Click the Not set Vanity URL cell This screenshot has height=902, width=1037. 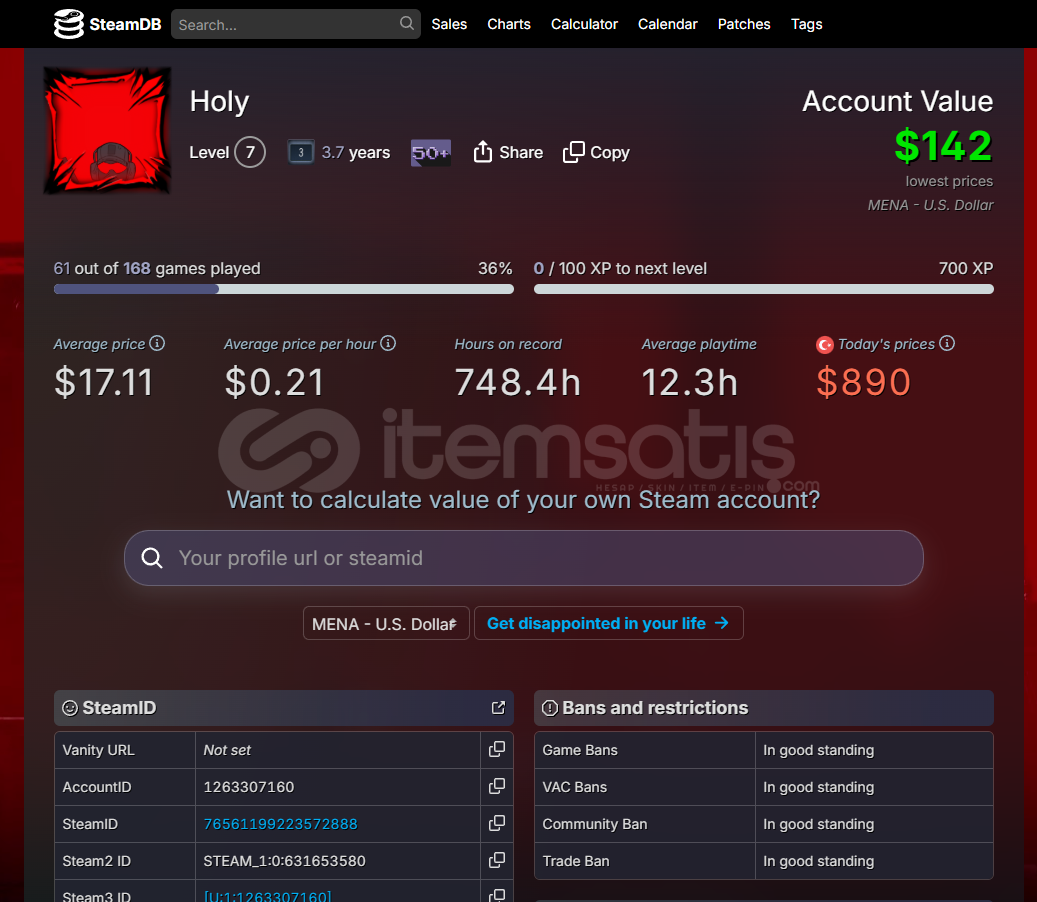click(x=338, y=750)
